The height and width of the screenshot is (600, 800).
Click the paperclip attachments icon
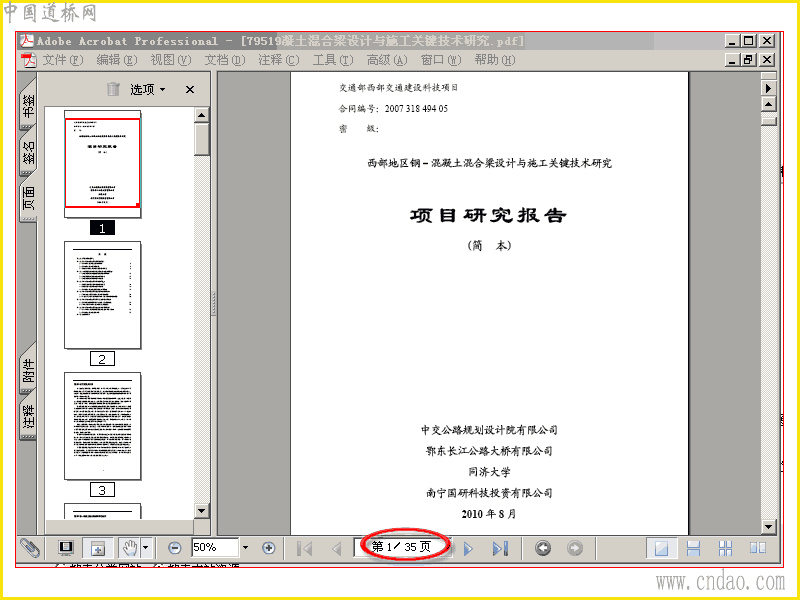tap(30, 548)
